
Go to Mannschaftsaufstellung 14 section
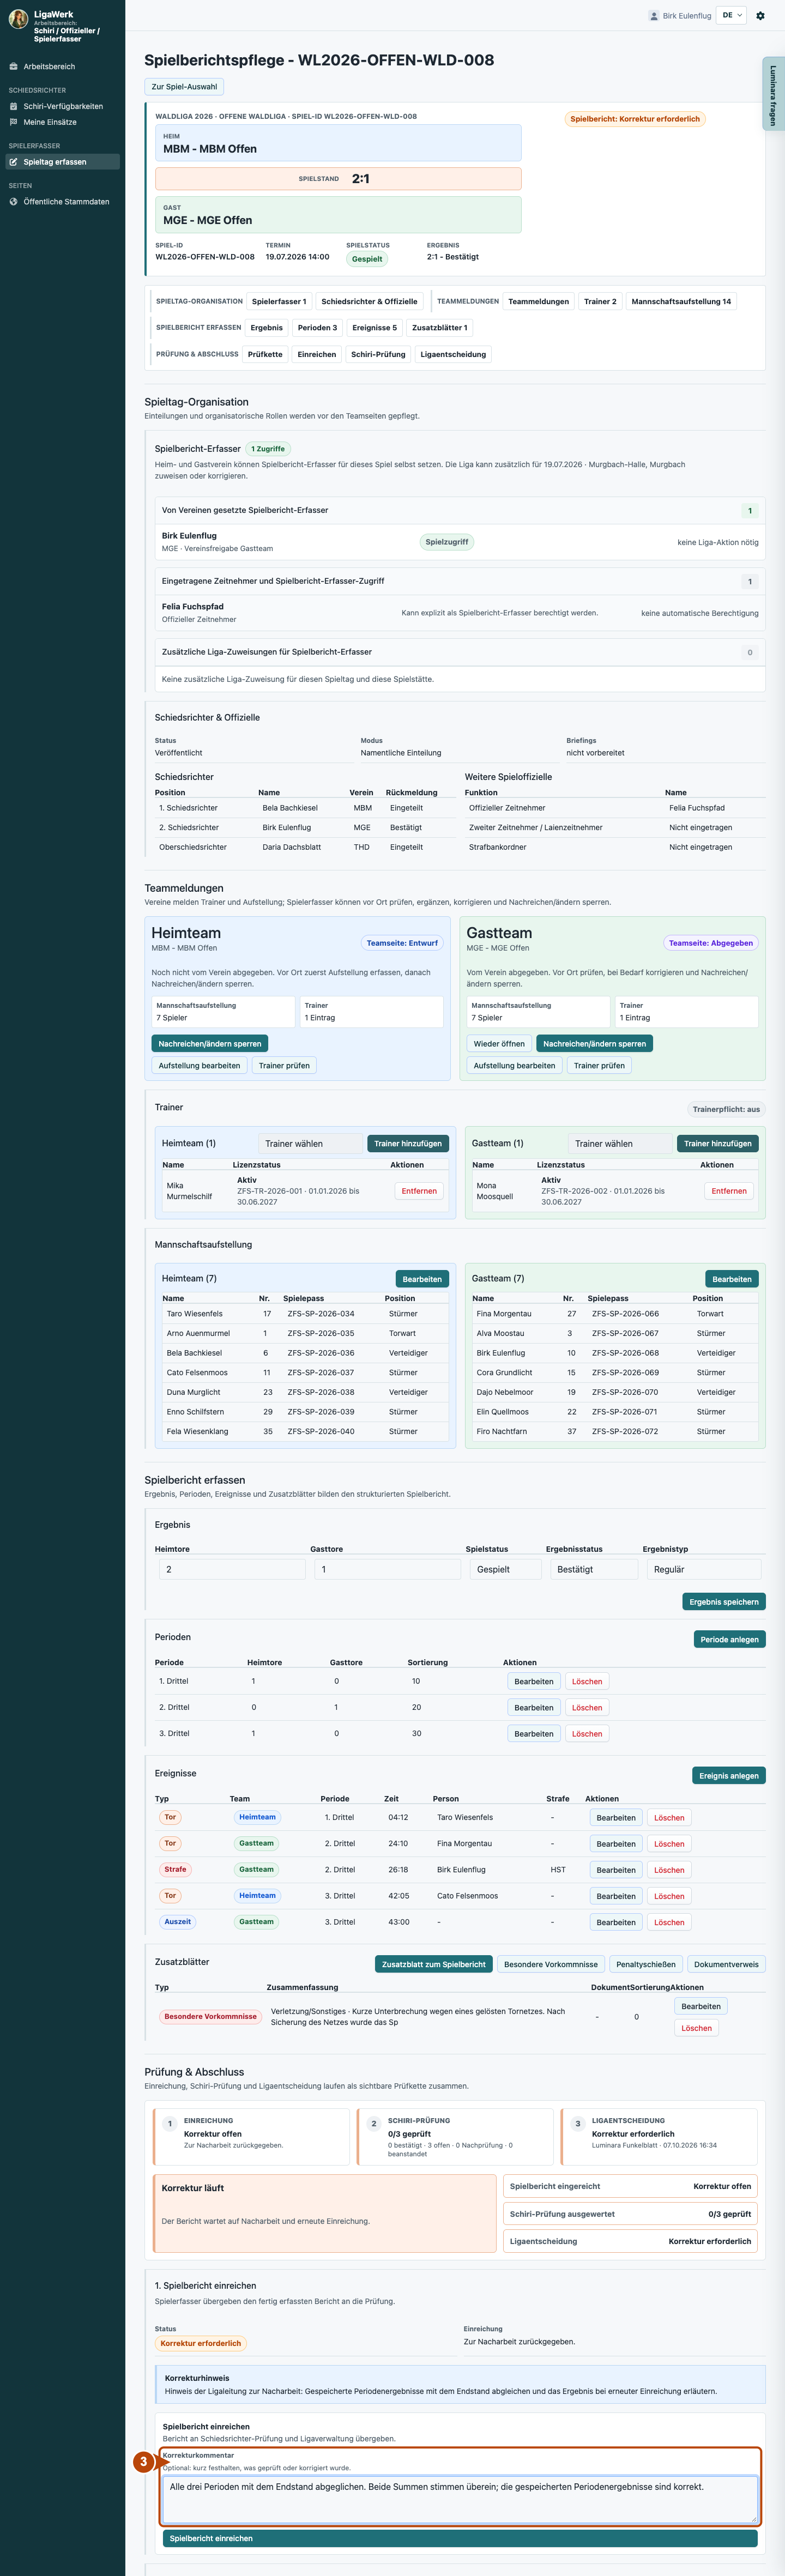pyautogui.click(x=681, y=301)
